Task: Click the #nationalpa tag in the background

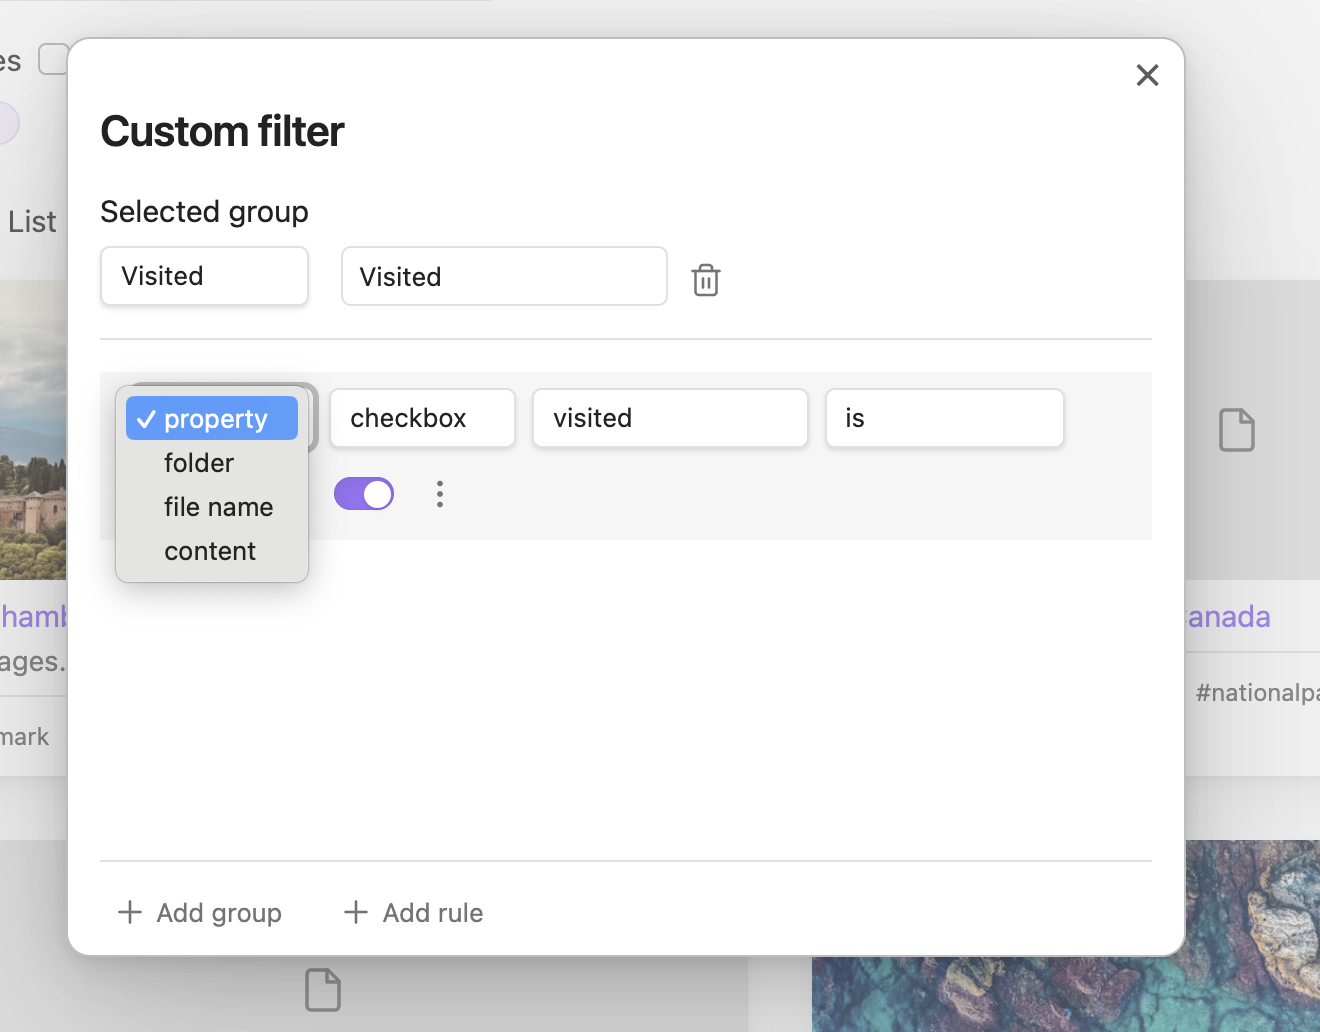Action: [1257, 692]
